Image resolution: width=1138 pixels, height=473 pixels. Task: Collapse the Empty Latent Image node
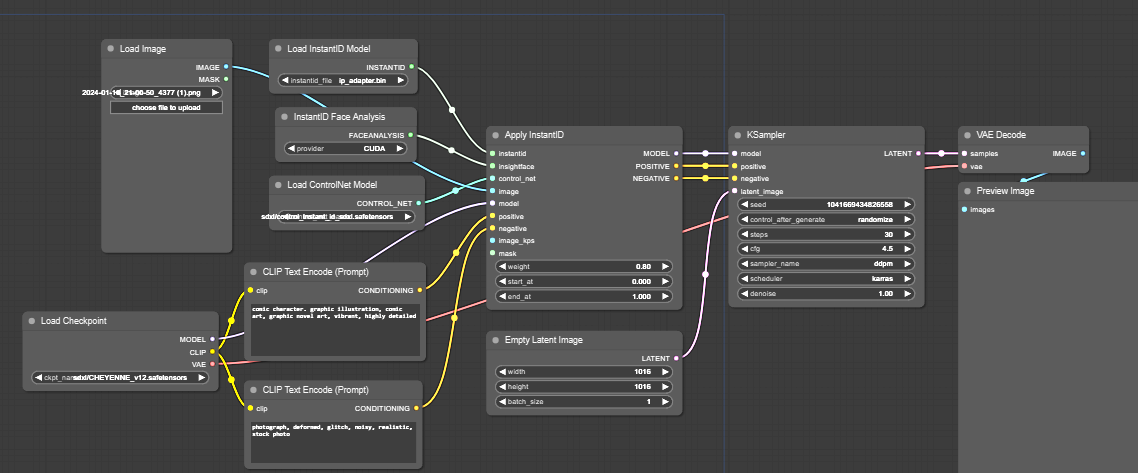point(497,340)
